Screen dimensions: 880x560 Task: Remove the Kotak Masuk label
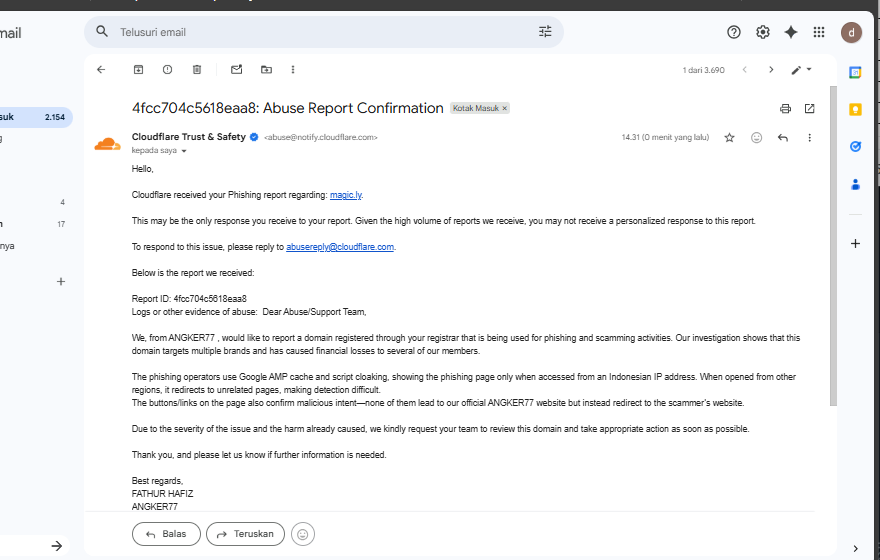pos(505,108)
